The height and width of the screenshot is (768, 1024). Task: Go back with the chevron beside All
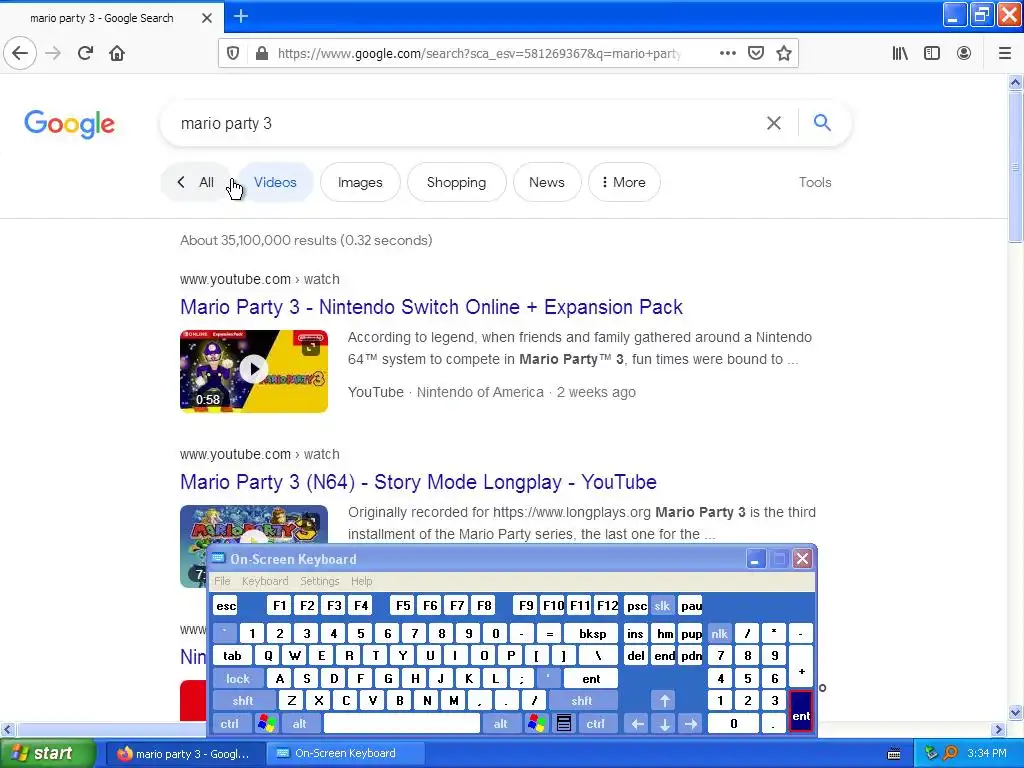(x=181, y=182)
